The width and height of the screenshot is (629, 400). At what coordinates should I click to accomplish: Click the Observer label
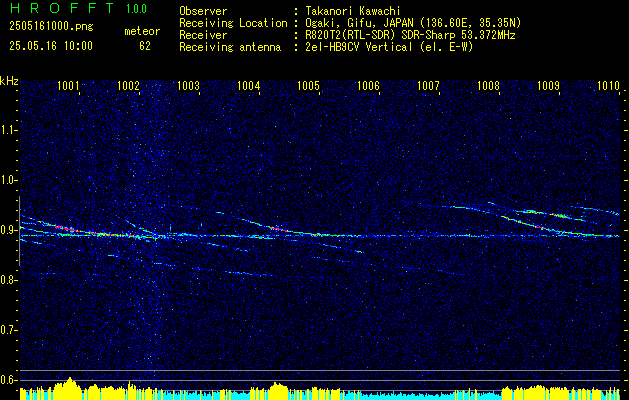coord(203,11)
